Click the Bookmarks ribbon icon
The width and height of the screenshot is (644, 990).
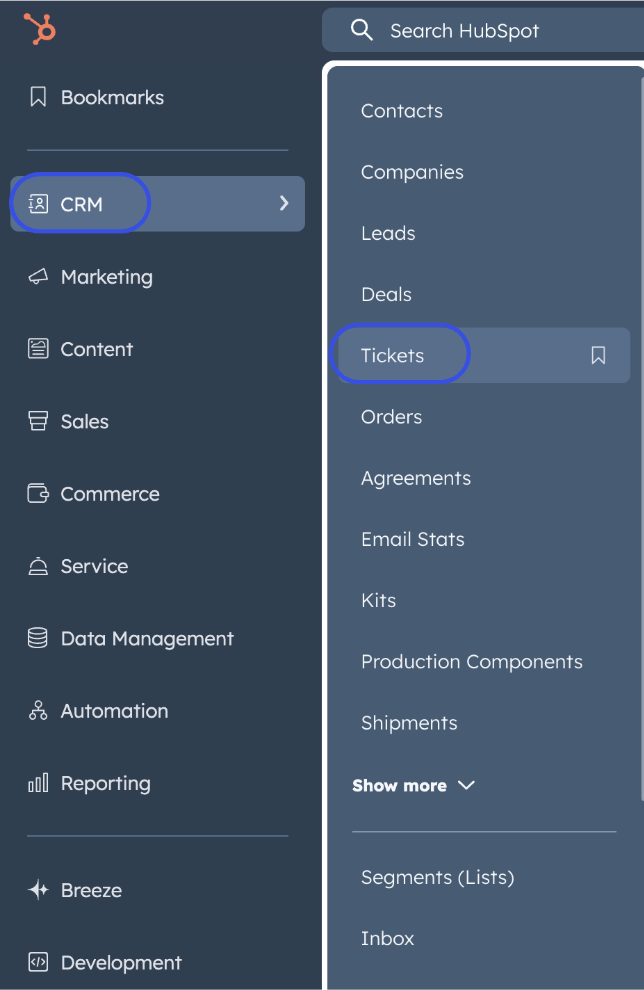[38, 97]
